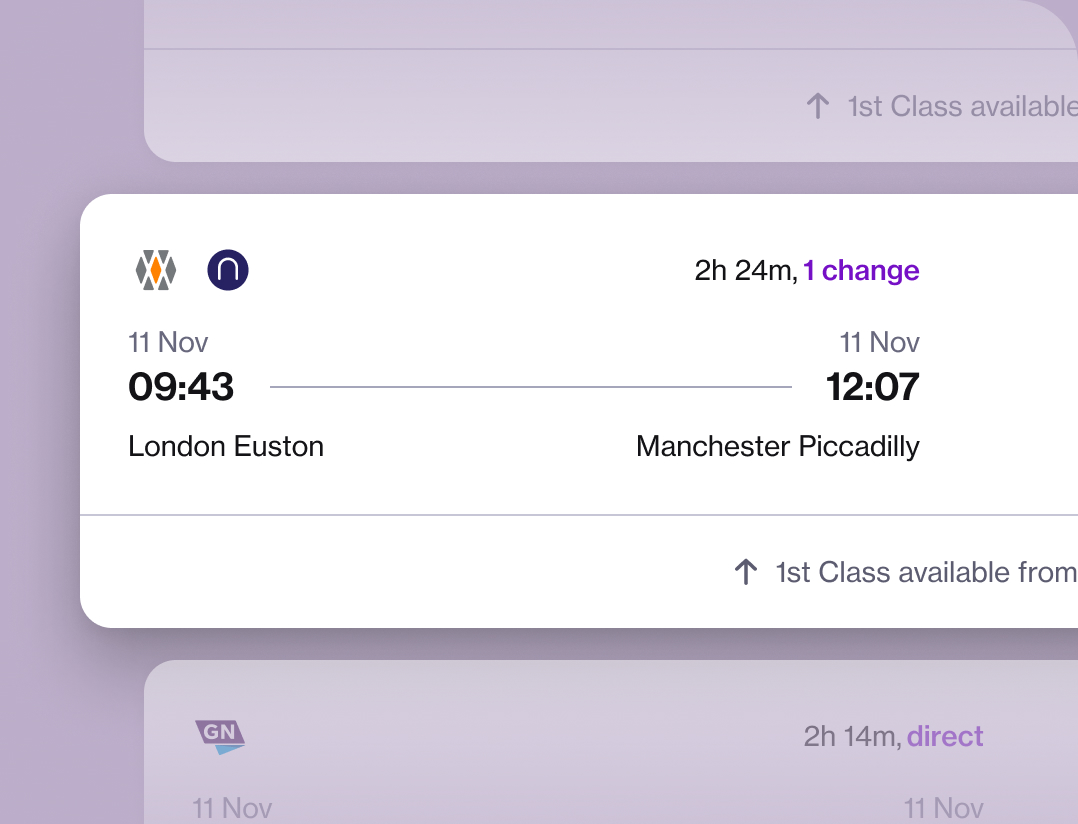The image size is (1078, 824).
Task: Click the right 11 Nov date in the GN card
Action: click(x=943, y=808)
